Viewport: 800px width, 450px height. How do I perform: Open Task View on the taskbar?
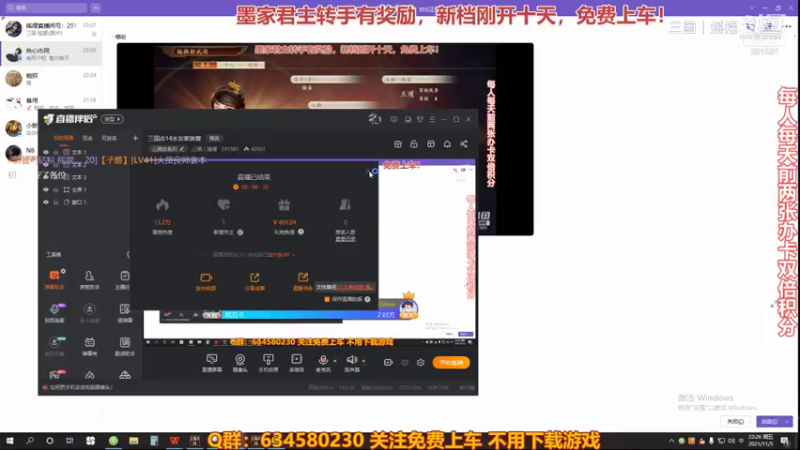(x=70, y=441)
